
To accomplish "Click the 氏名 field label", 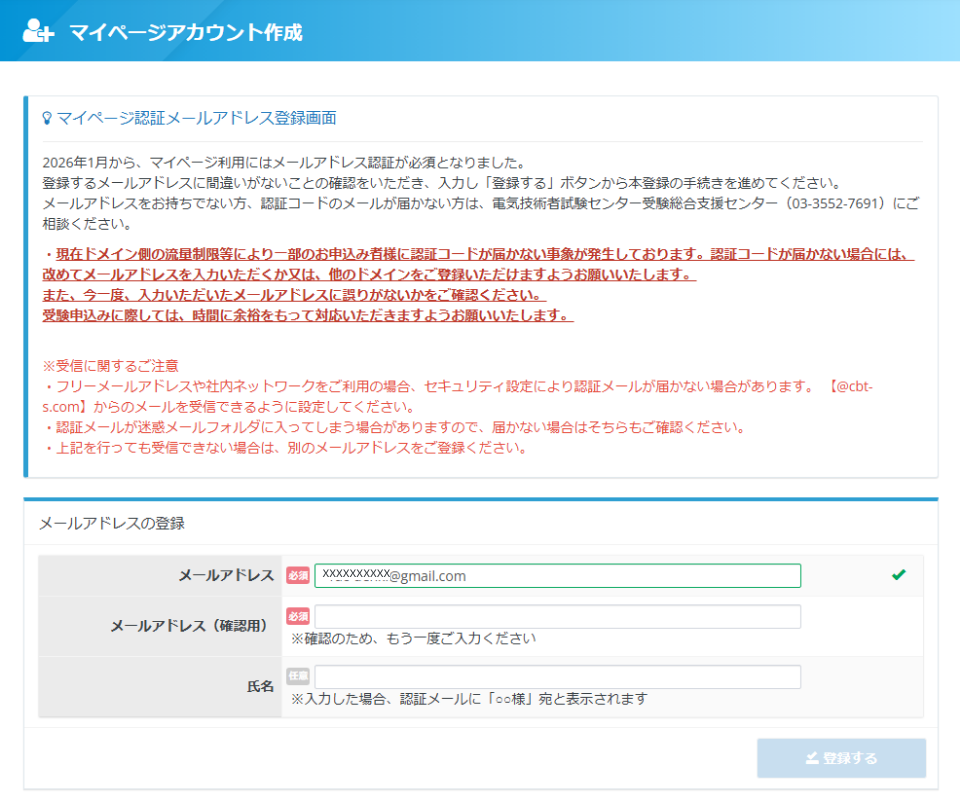I will pyautogui.click(x=260, y=686).
